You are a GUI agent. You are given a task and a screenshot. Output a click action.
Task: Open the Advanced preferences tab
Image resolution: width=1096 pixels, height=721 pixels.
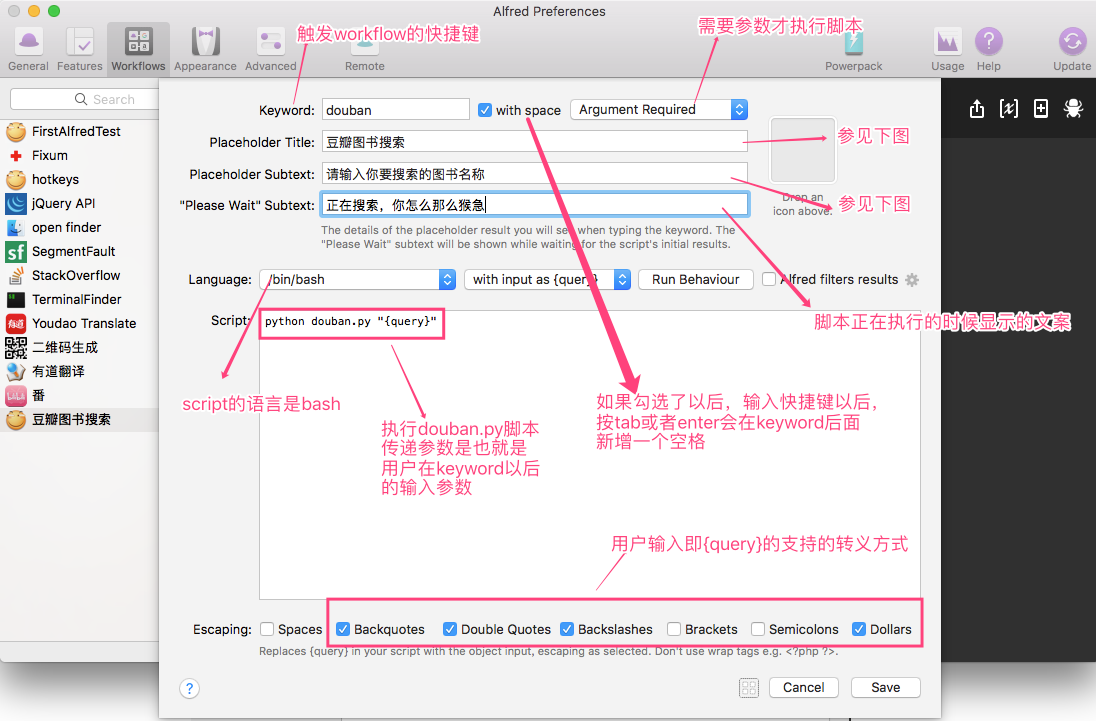tap(271, 49)
